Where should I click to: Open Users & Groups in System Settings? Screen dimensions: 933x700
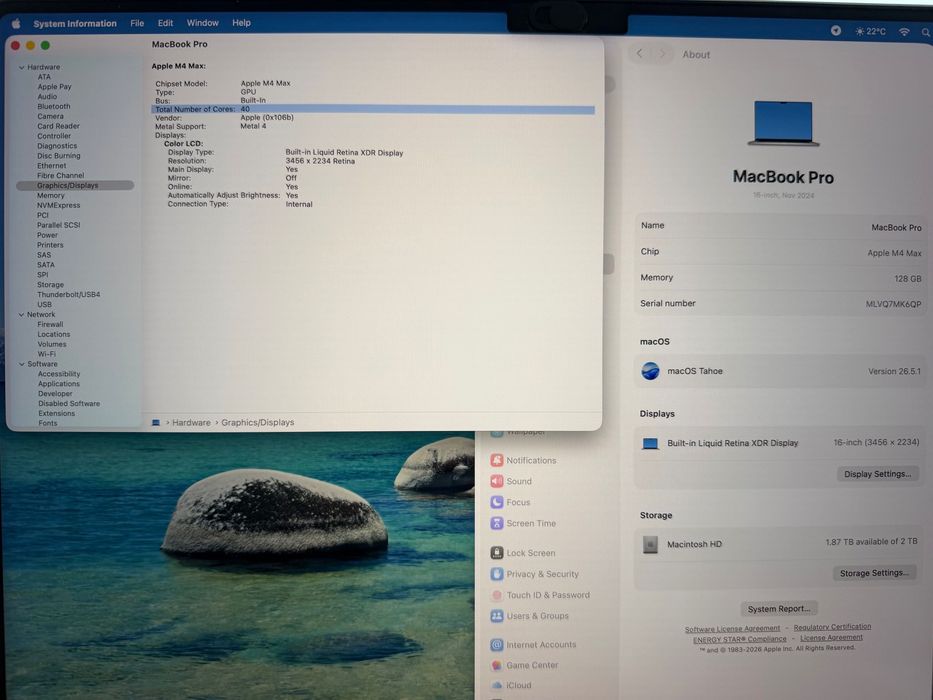click(529, 616)
